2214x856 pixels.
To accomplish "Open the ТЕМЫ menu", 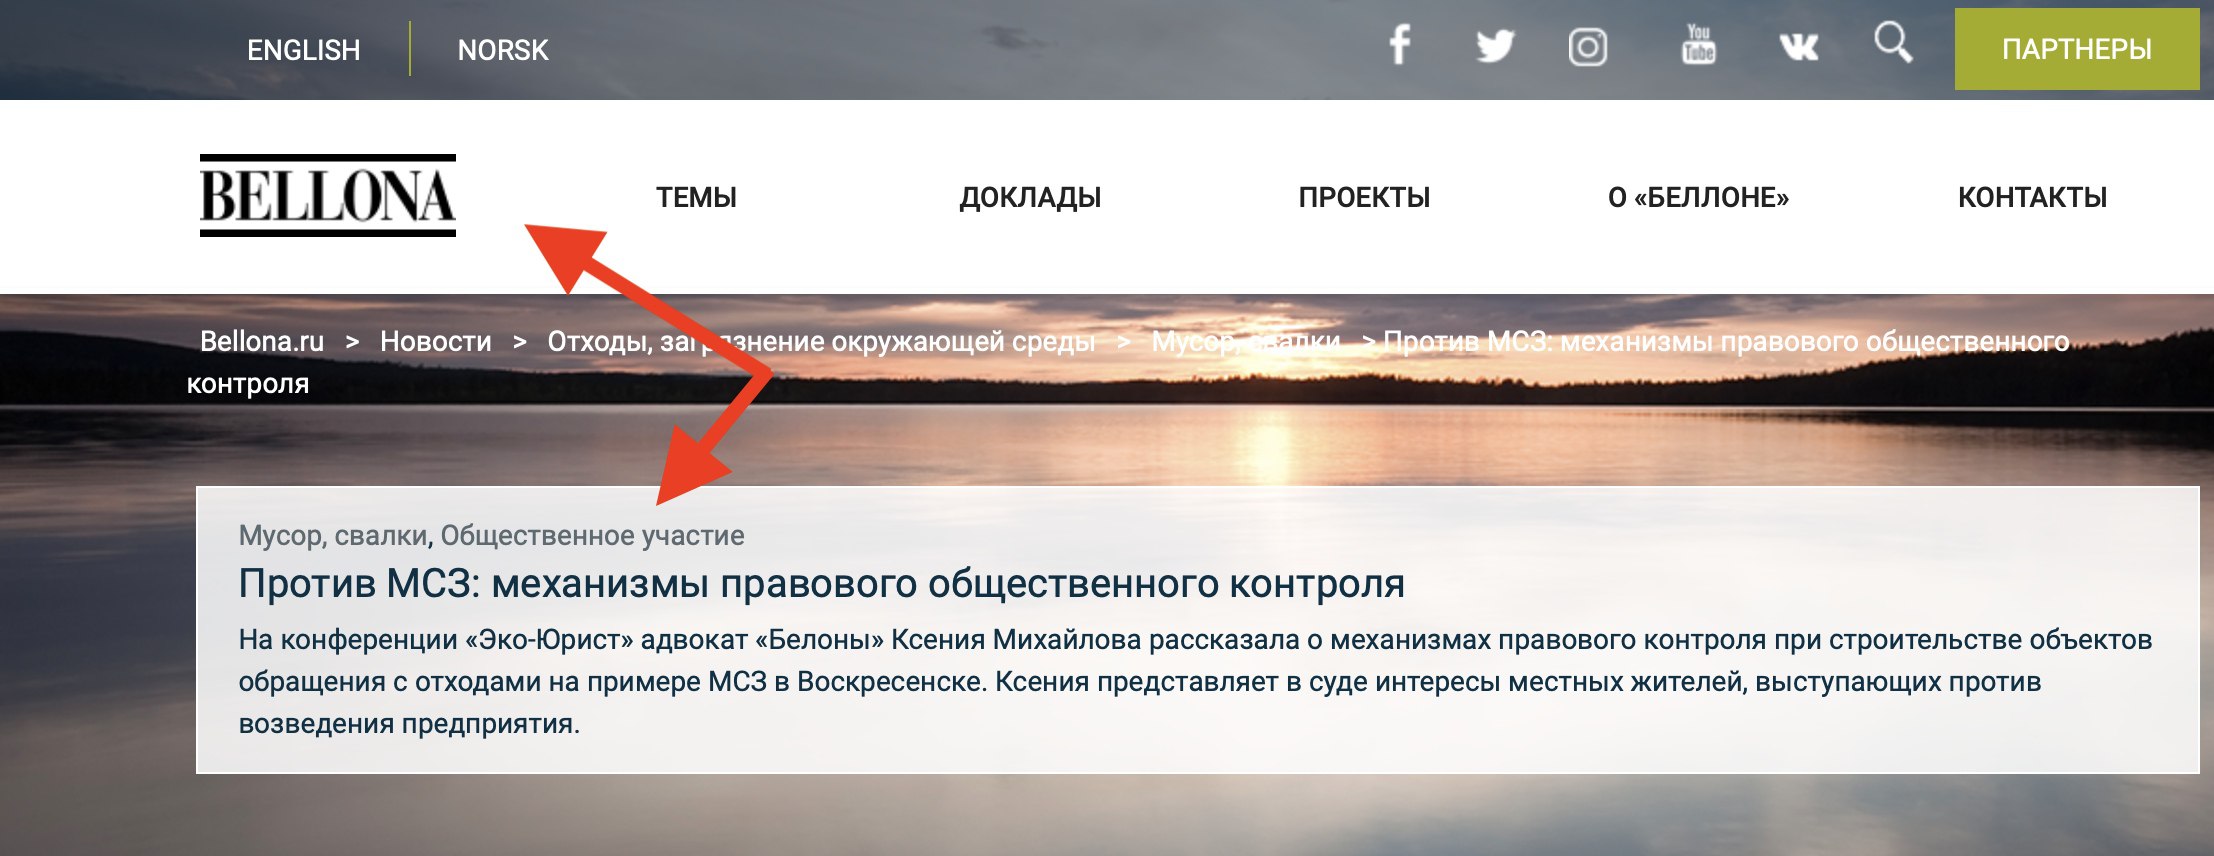I will 696,197.
